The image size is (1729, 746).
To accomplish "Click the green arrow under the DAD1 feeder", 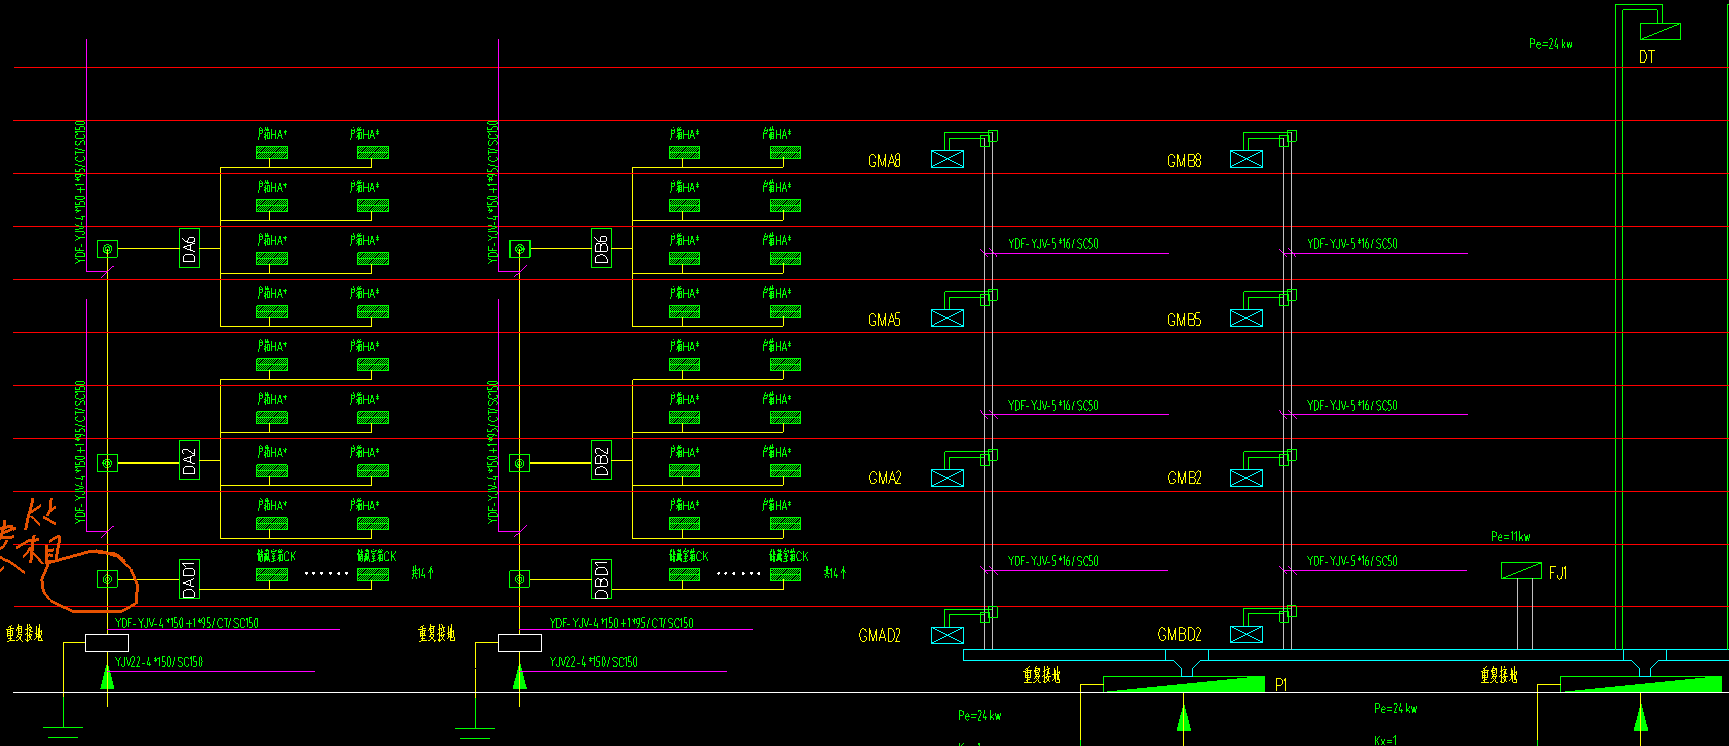I will pyautogui.click(x=107, y=677).
